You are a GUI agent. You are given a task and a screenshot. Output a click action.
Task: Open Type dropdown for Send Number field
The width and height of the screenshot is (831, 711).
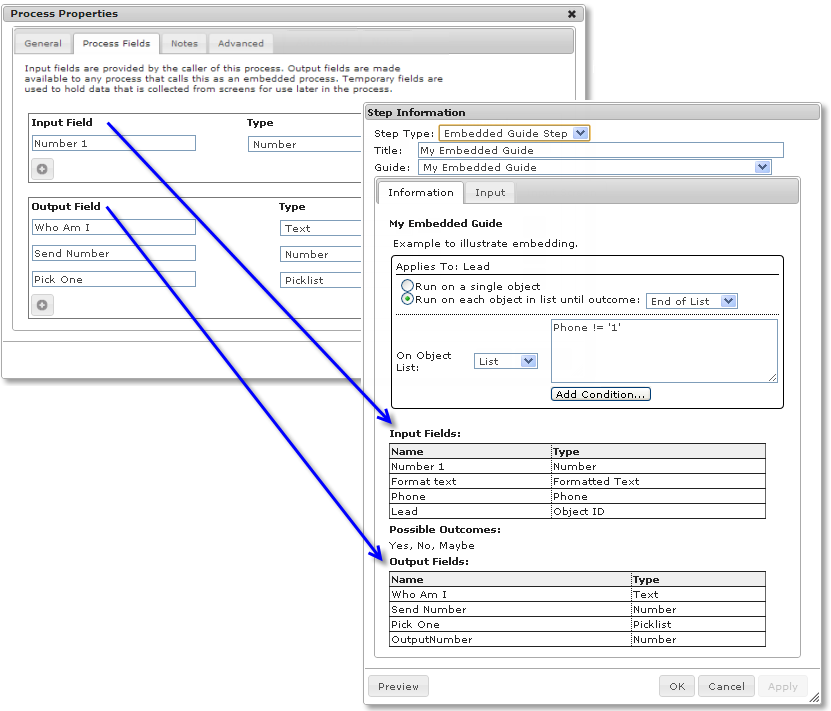[320, 254]
